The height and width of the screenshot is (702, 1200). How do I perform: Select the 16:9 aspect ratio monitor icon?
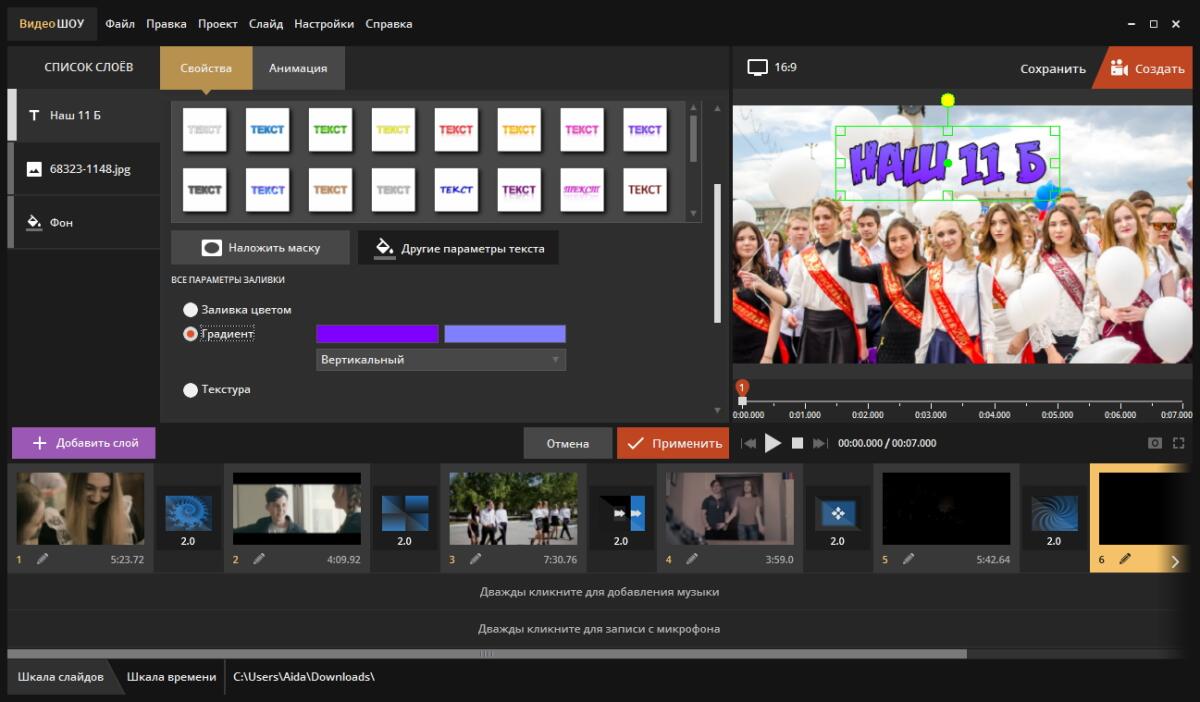(758, 68)
